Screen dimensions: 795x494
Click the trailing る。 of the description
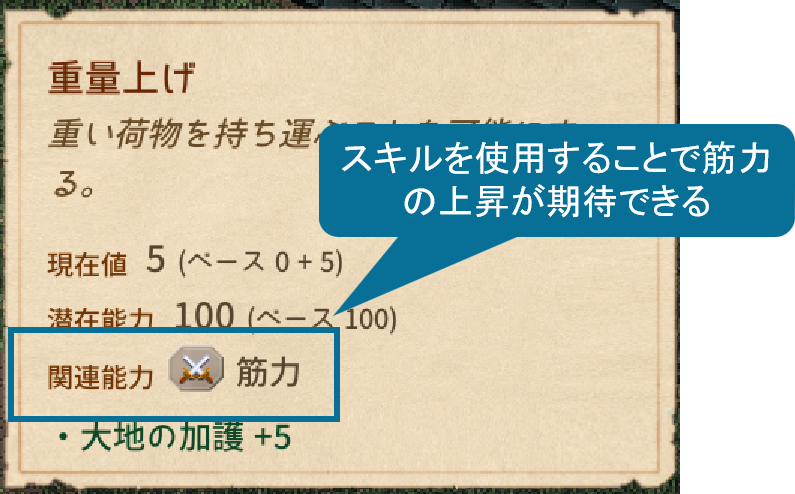74,185
